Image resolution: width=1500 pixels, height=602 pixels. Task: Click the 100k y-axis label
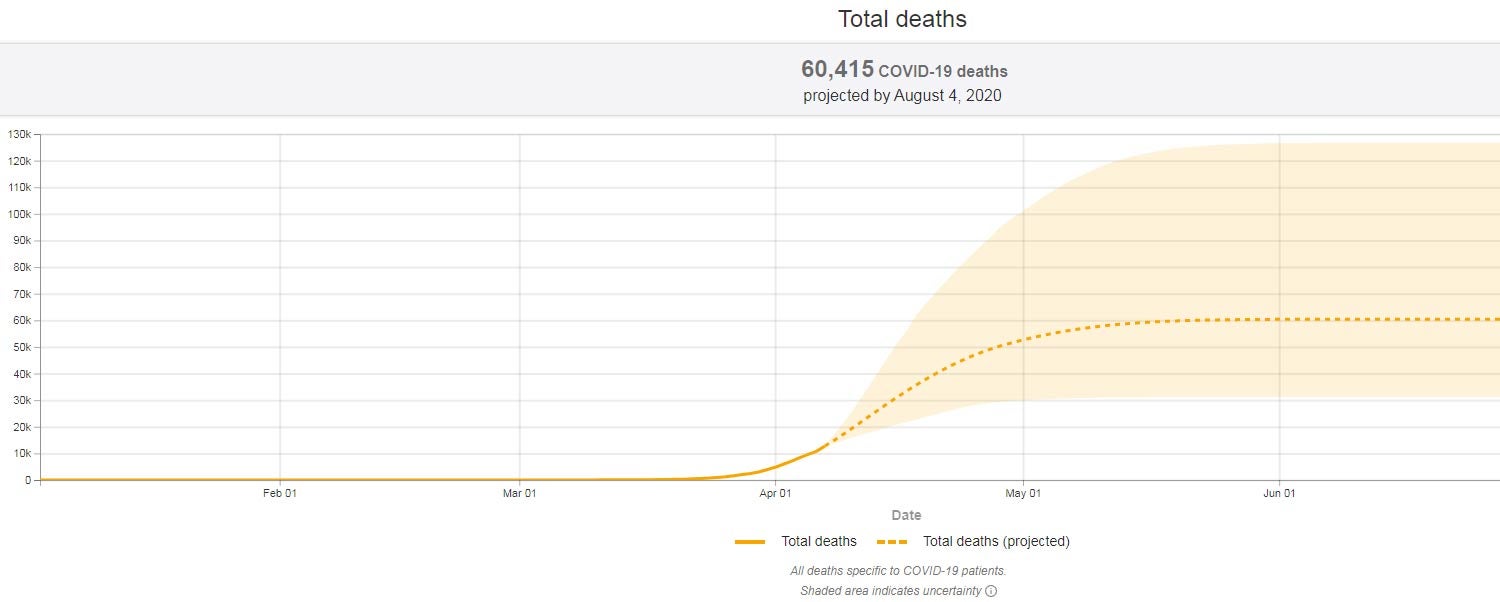tap(19, 214)
